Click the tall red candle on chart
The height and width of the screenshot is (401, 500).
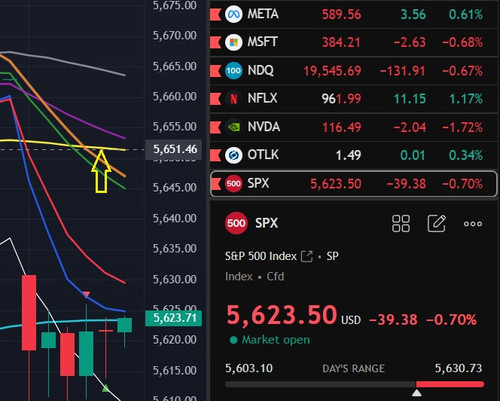pyautogui.click(x=29, y=313)
